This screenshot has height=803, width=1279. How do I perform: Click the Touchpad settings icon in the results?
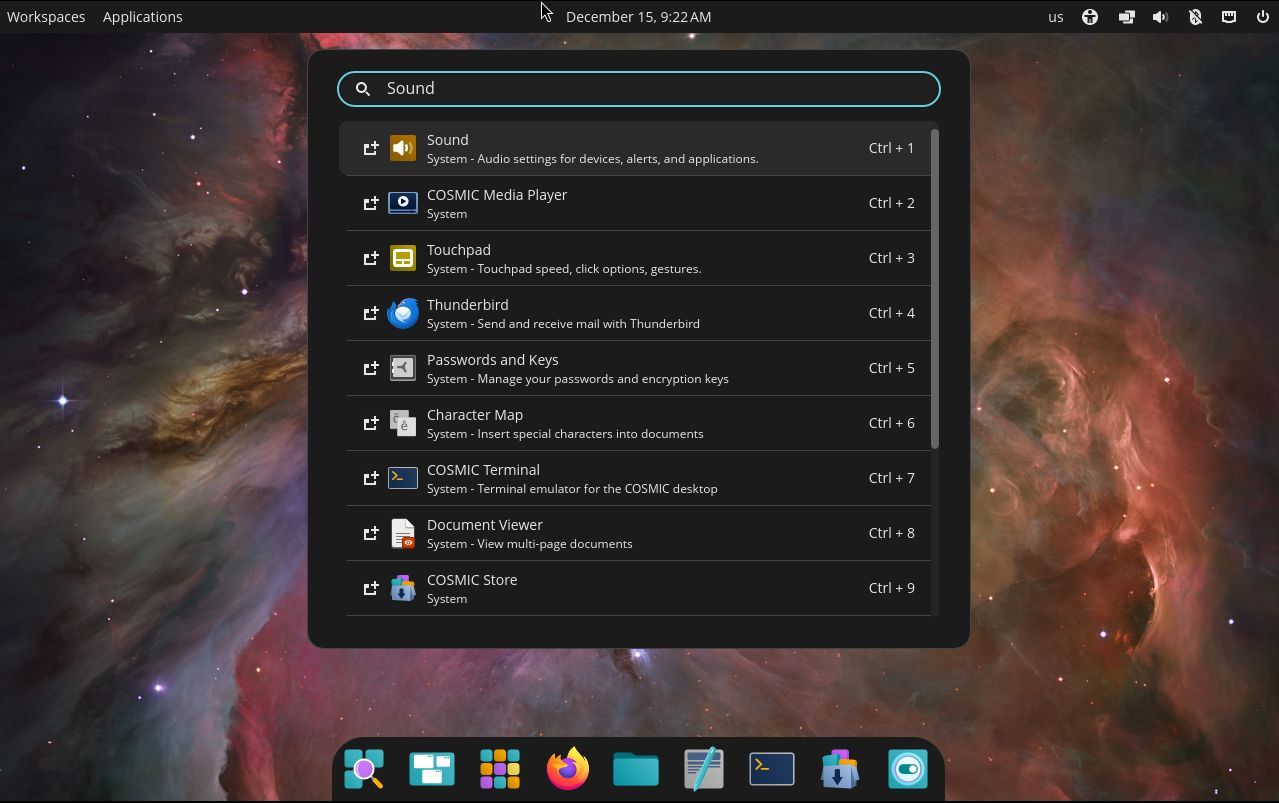402,257
